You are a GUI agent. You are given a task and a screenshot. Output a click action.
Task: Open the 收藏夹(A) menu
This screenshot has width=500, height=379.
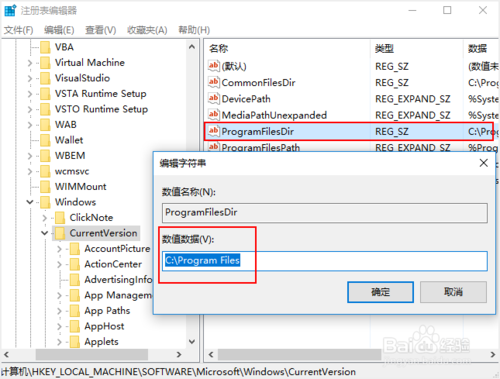(x=147, y=30)
